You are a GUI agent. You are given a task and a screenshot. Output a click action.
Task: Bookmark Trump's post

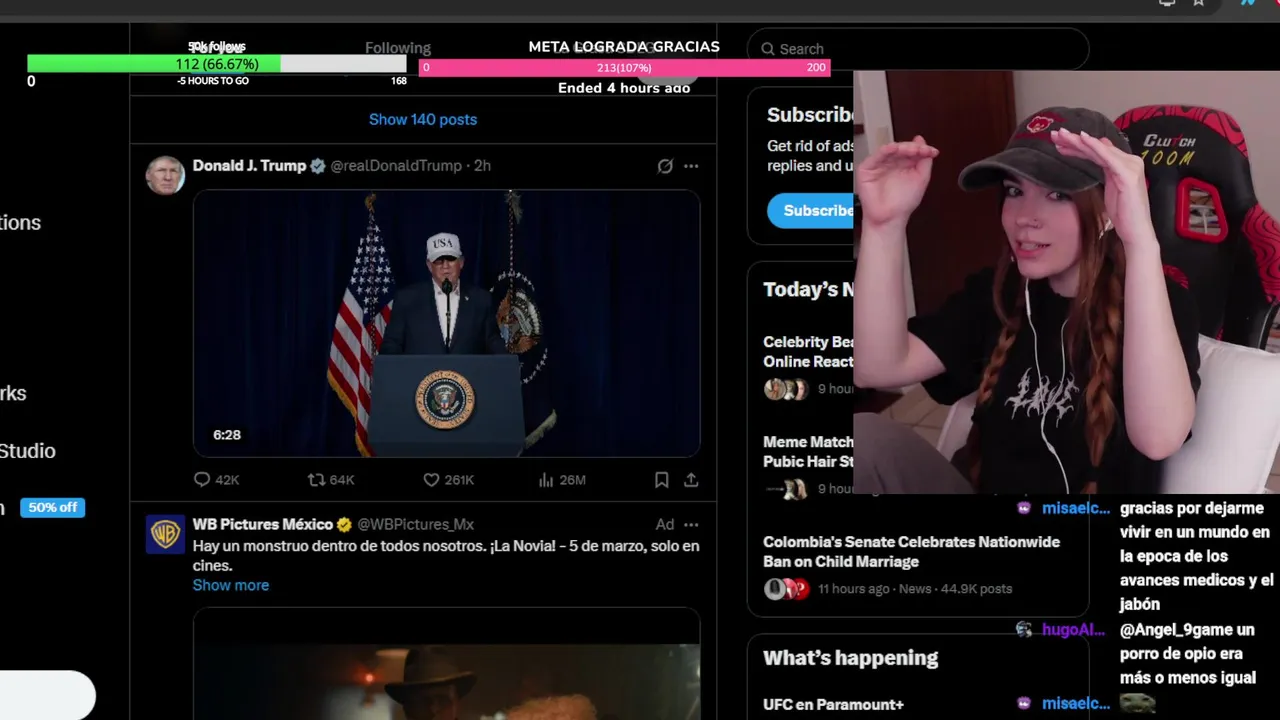661,480
